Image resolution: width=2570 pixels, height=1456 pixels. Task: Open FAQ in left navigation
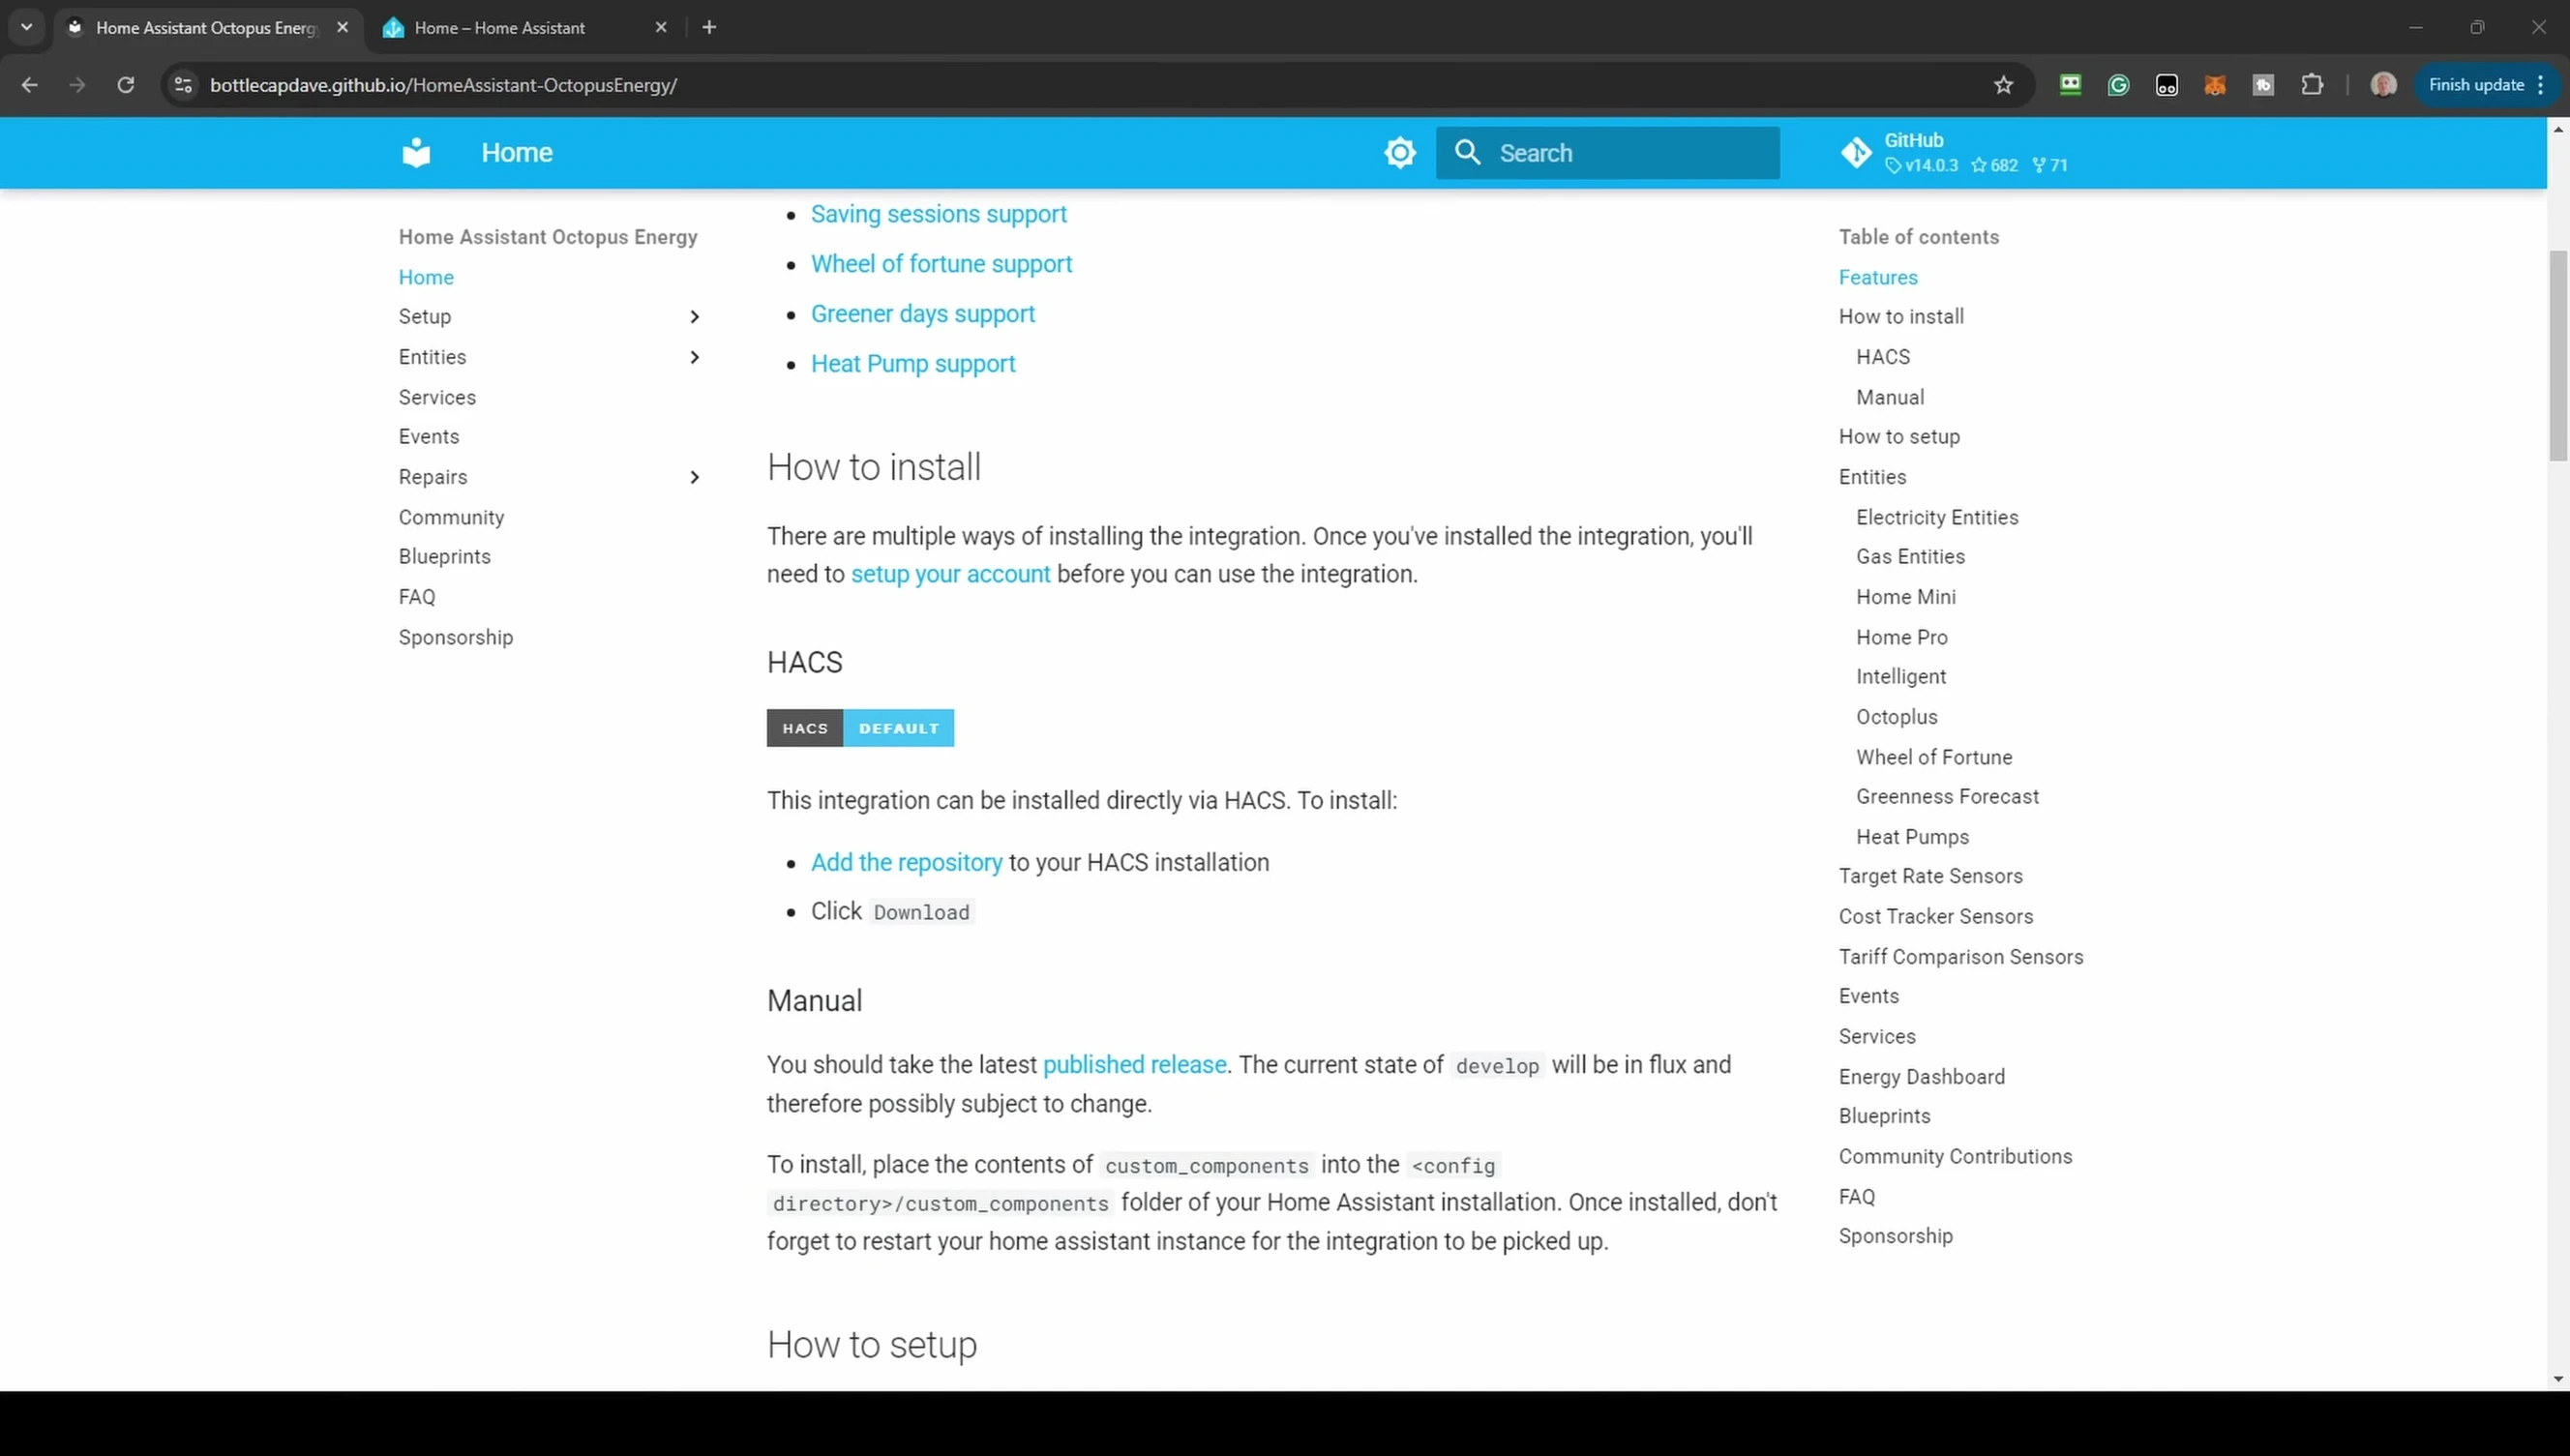pyautogui.click(x=416, y=597)
